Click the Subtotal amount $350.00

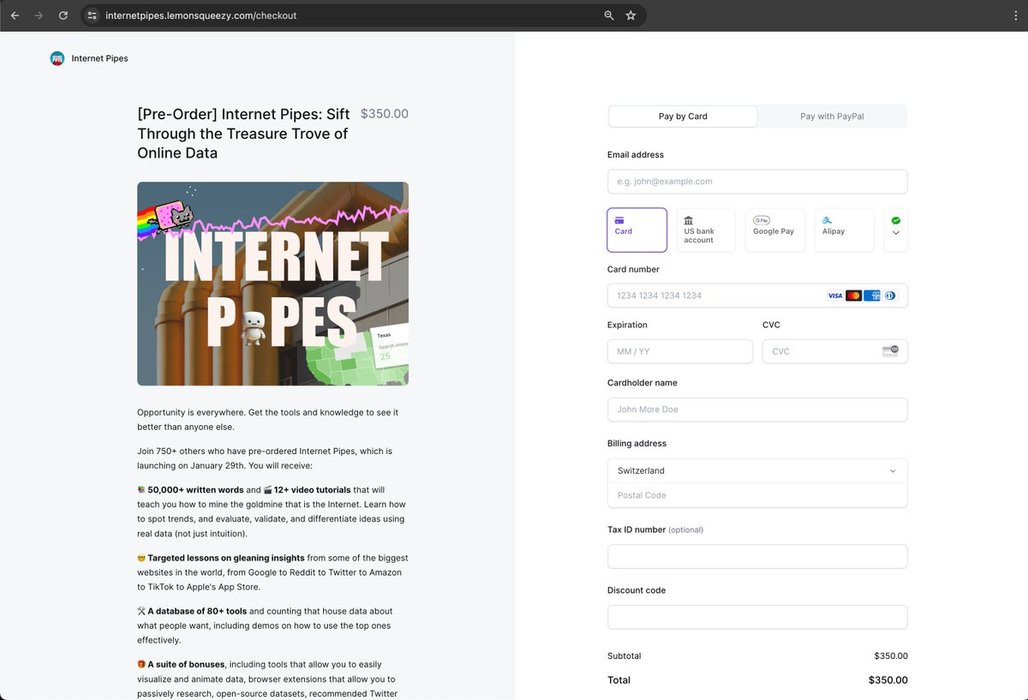point(890,656)
